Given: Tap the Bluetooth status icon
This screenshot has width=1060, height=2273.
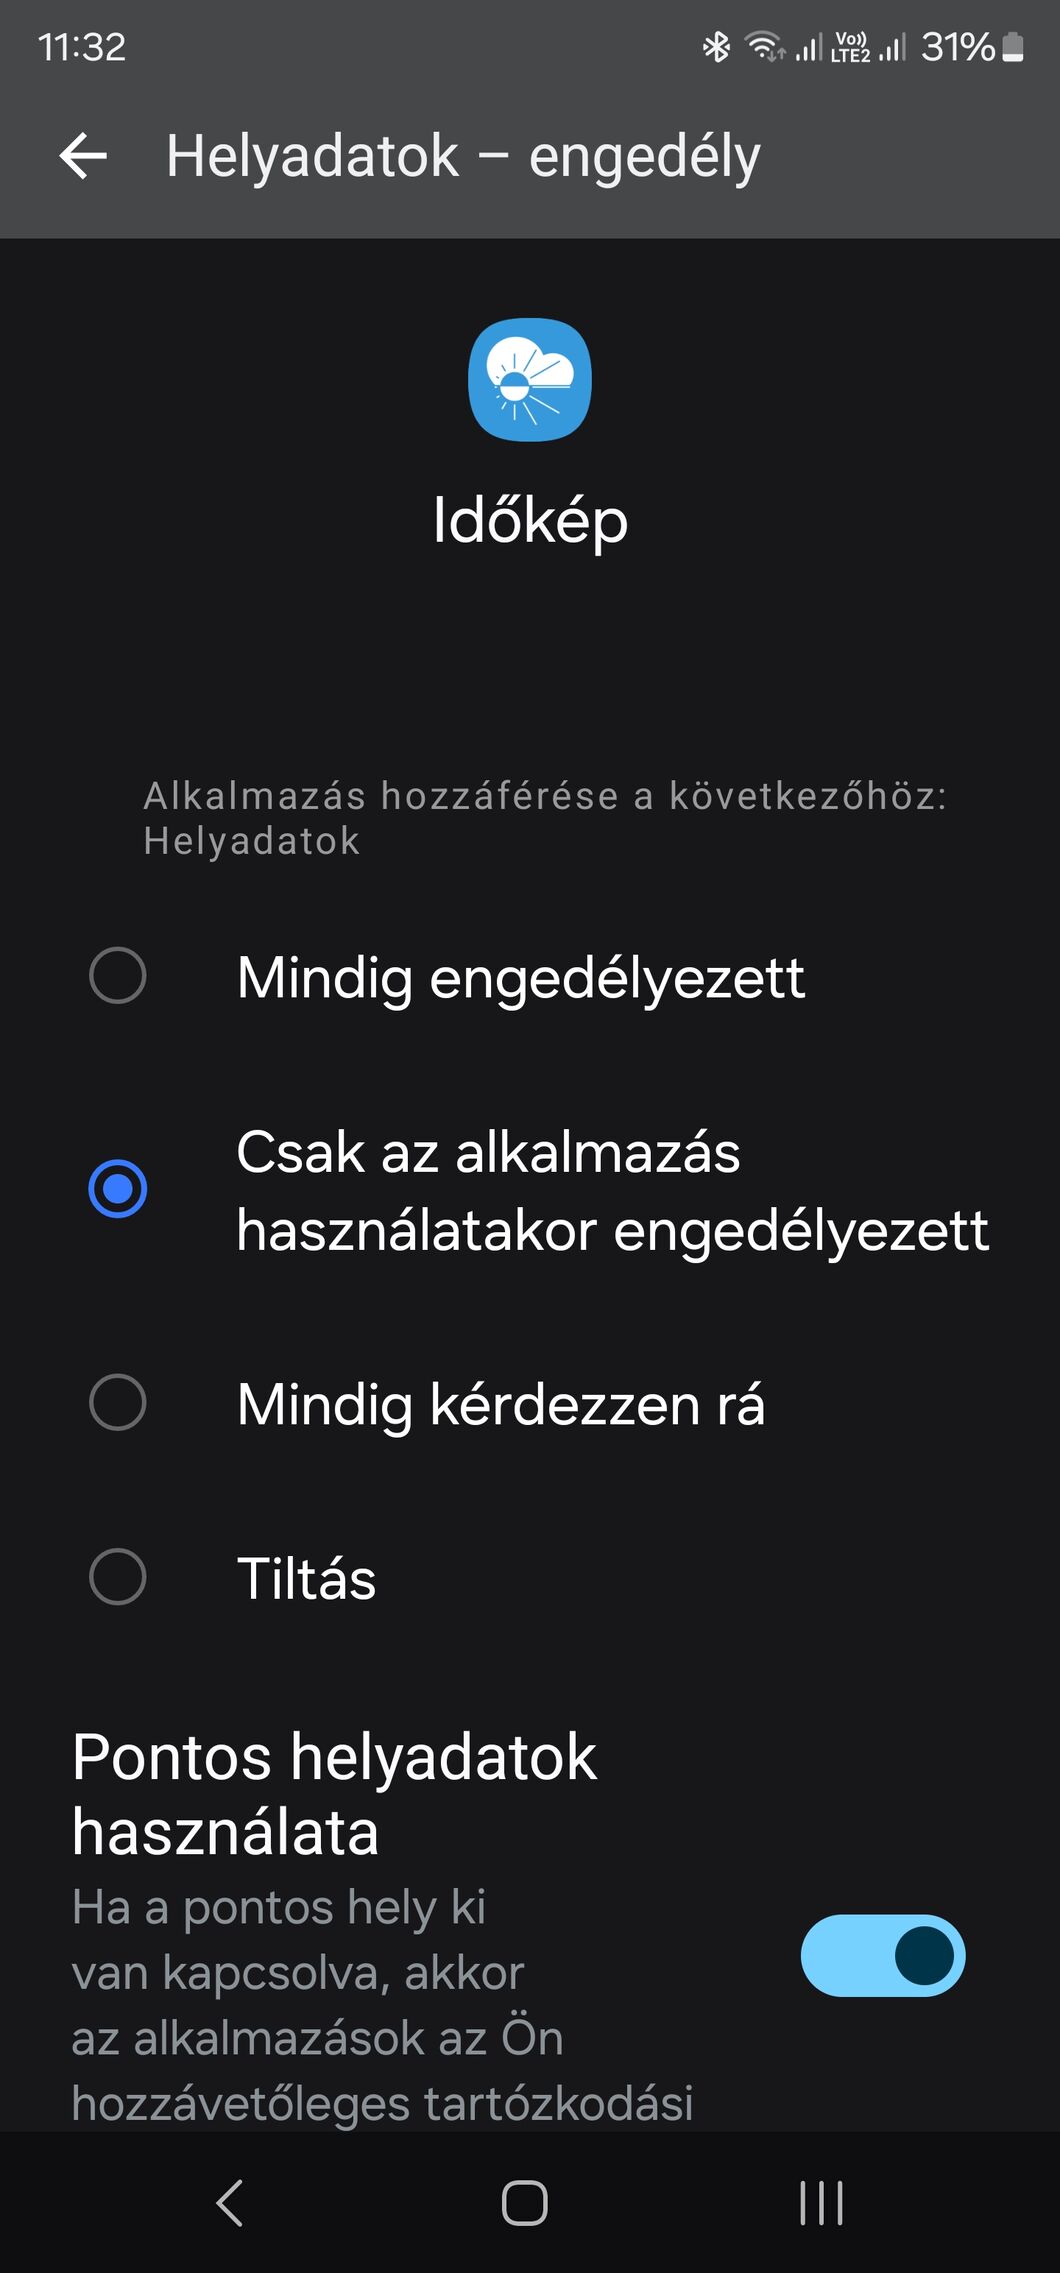Looking at the screenshot, I should coord(716,47).
